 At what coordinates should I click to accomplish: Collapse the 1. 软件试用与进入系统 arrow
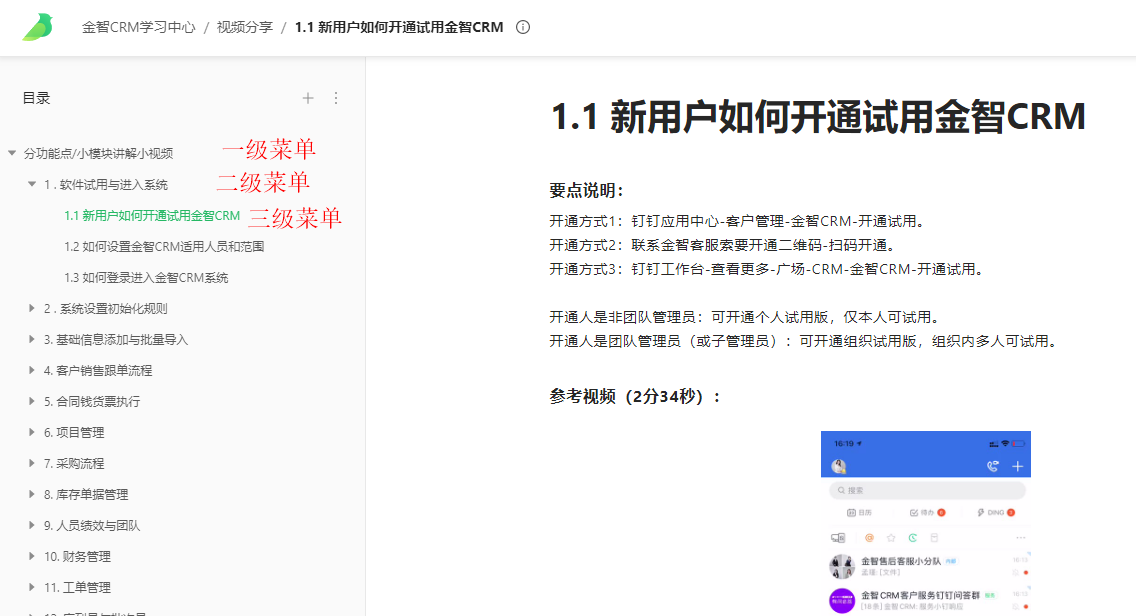tap(32, 184)
